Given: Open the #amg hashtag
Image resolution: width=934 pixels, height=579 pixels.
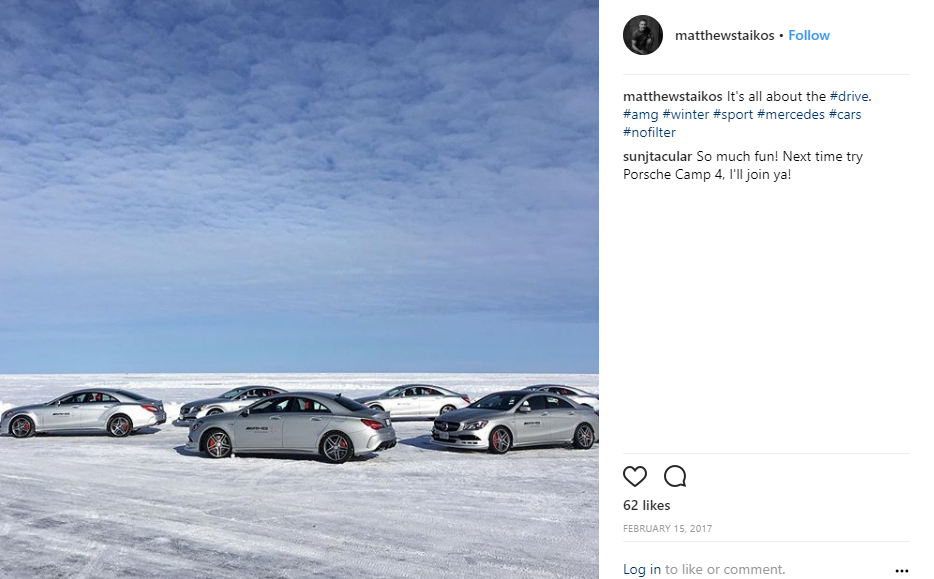Looking at the screenshot, I should 640,114.
